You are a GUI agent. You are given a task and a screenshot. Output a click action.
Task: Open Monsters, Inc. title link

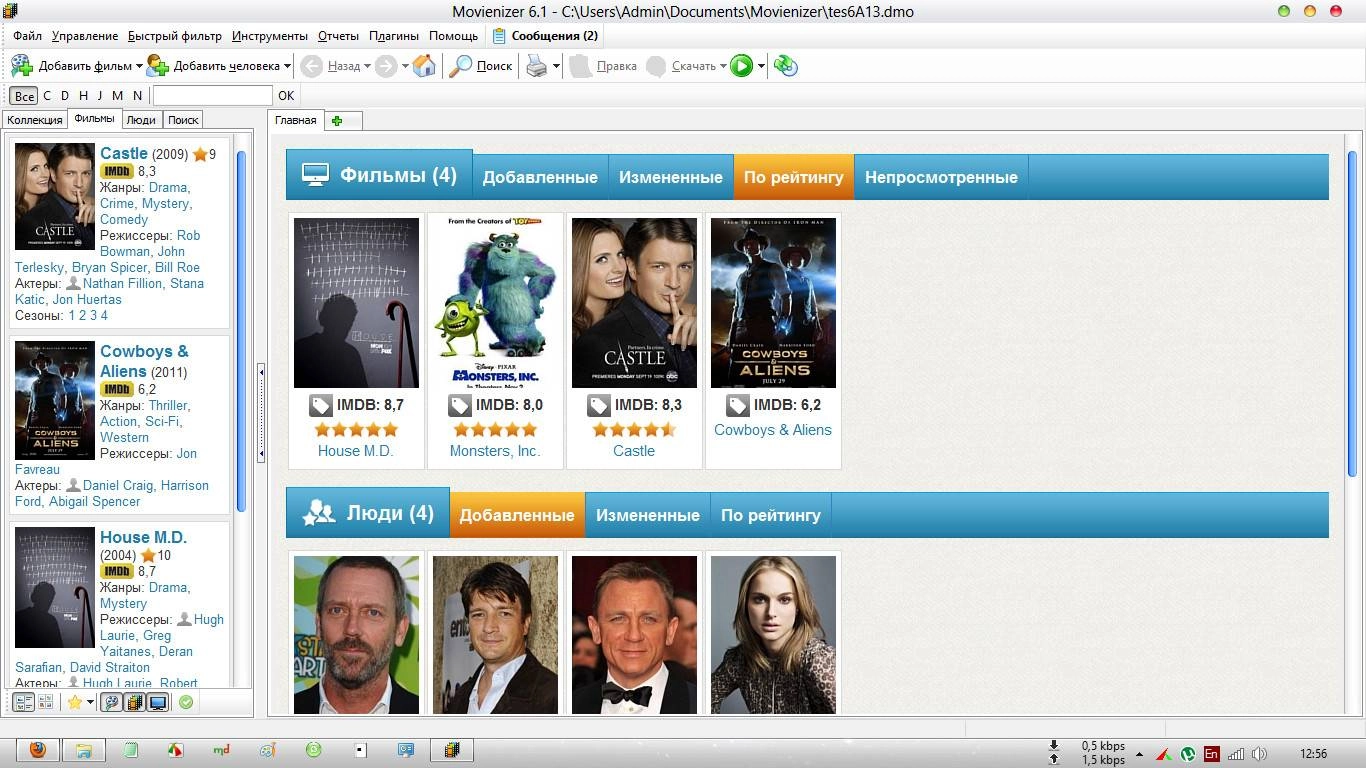pos(495,451)
